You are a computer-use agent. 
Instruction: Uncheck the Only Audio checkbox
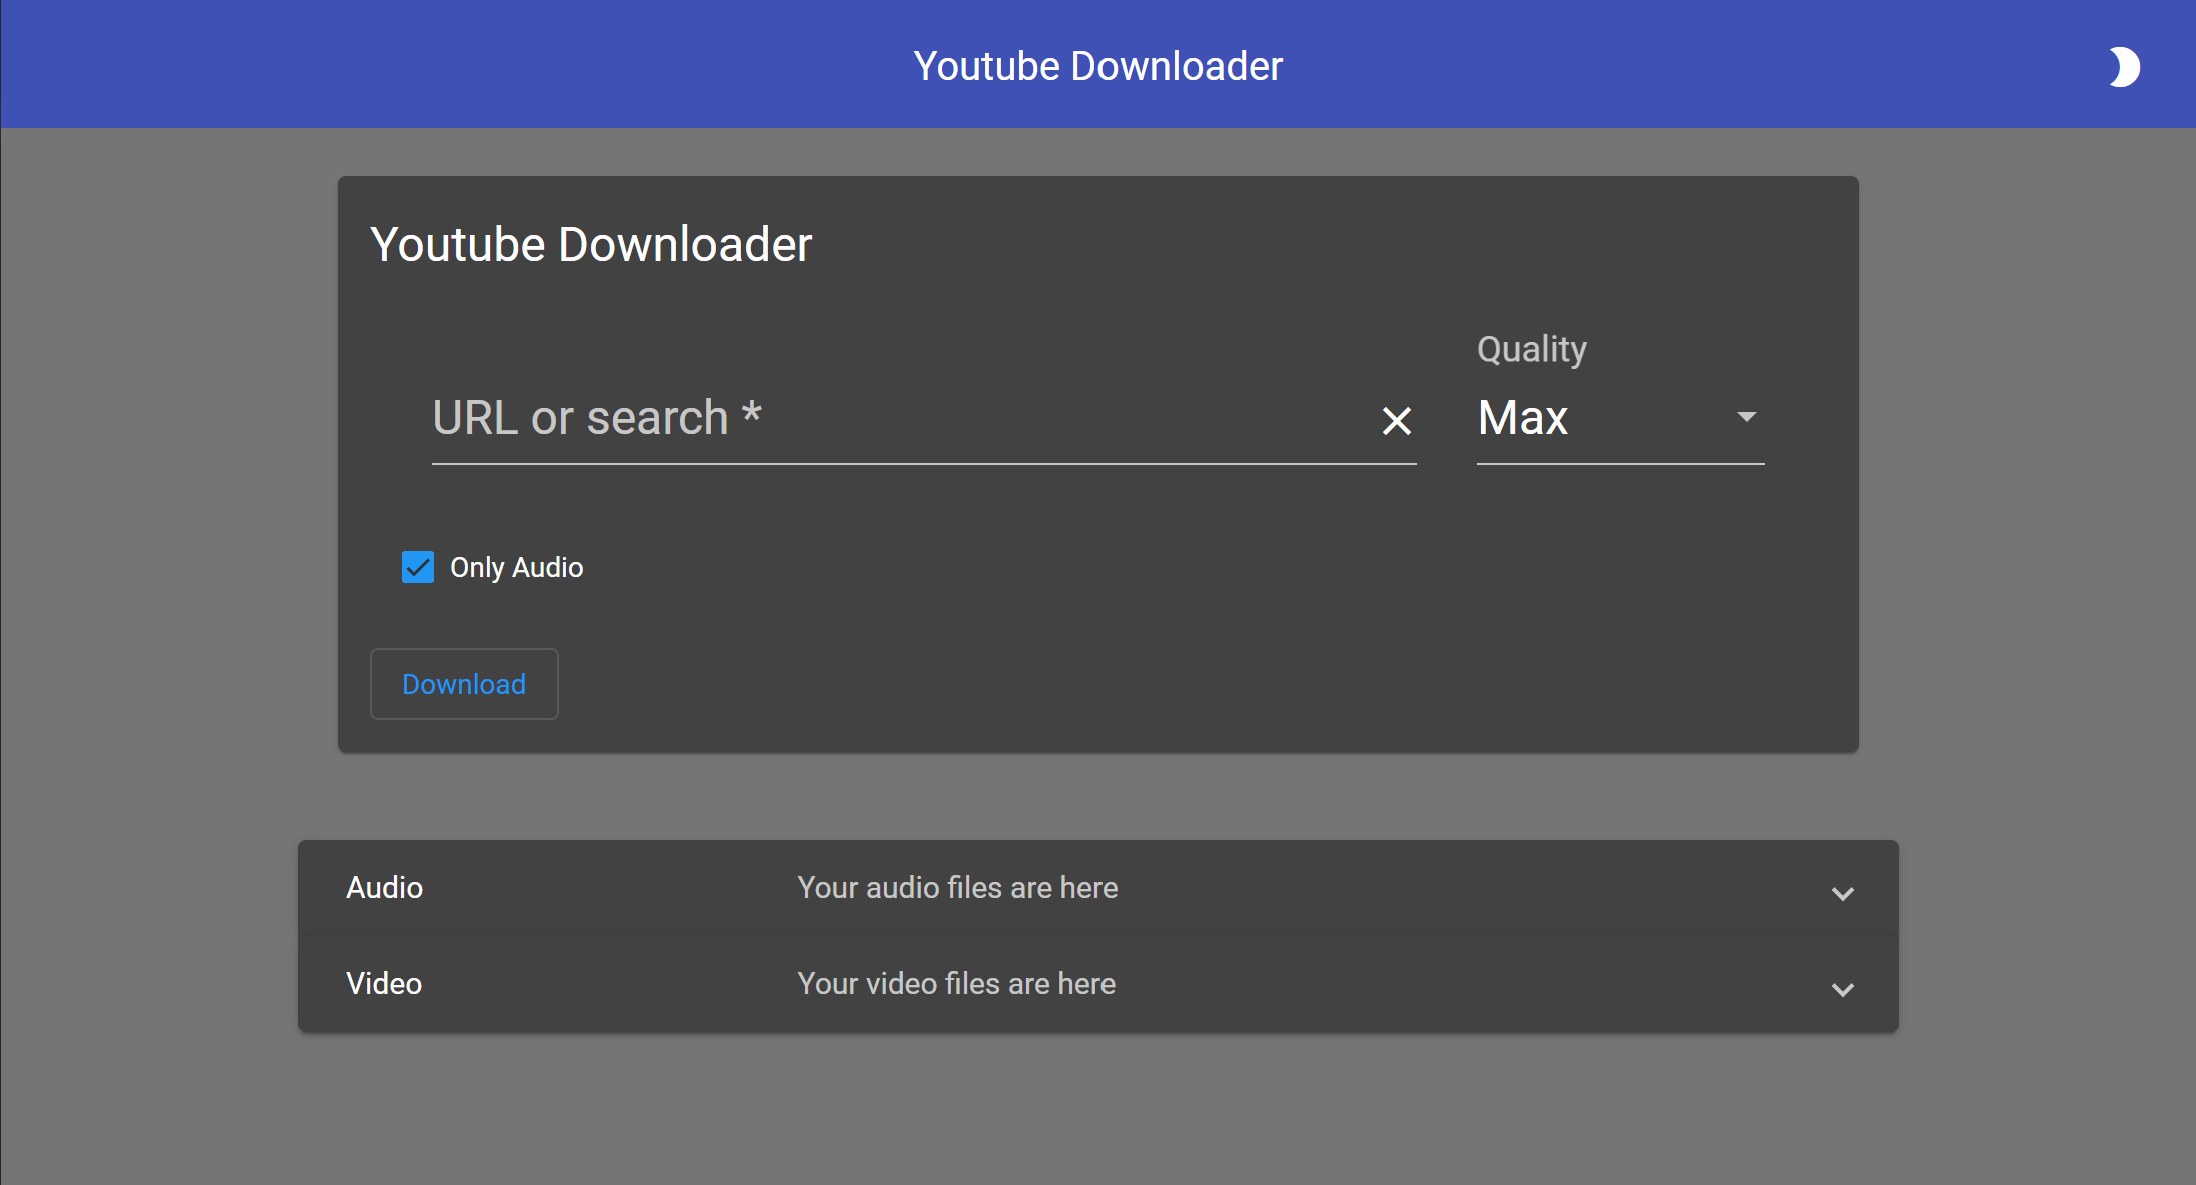[418, 567]
